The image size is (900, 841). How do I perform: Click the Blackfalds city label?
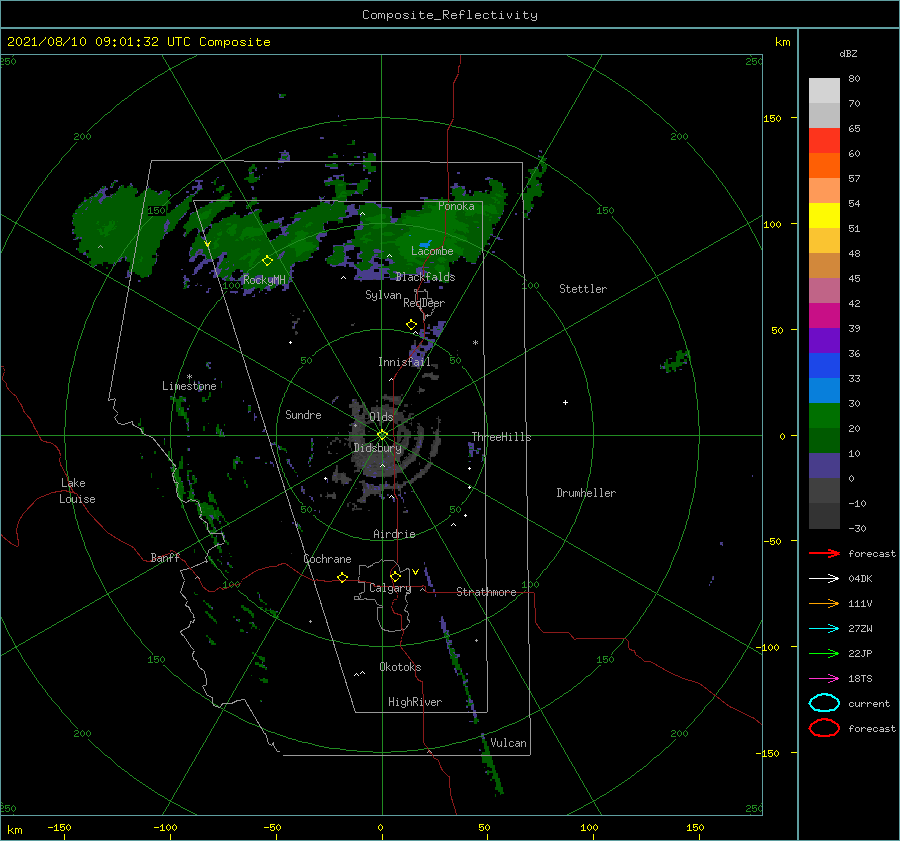pos(425,277)
